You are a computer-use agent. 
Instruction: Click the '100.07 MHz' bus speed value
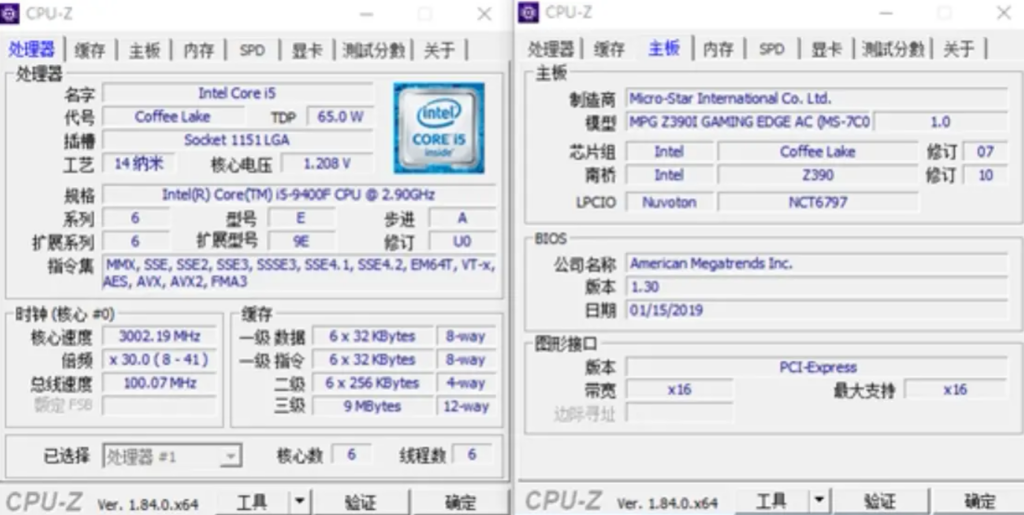pyautogui.click(x=159, y=382)
